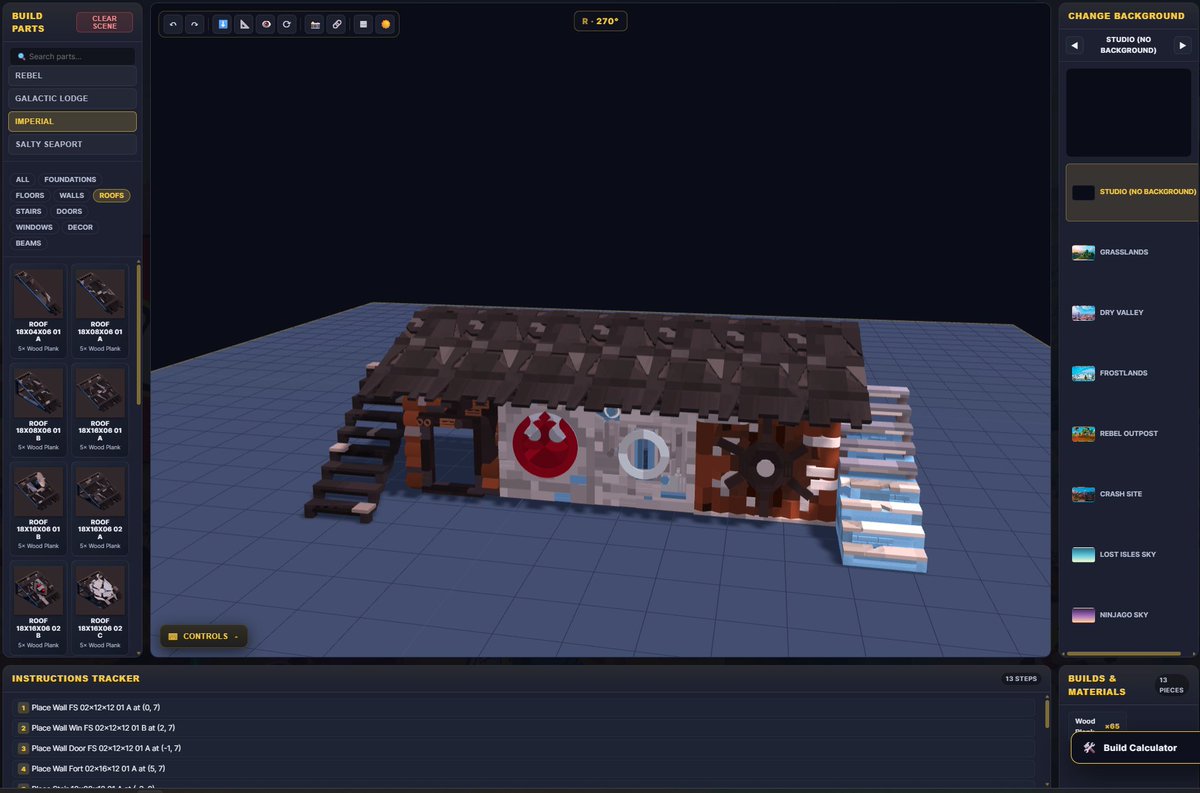Filter parts by Decor
This screenshot has width=1200, height=793.
tap(80, 228)
